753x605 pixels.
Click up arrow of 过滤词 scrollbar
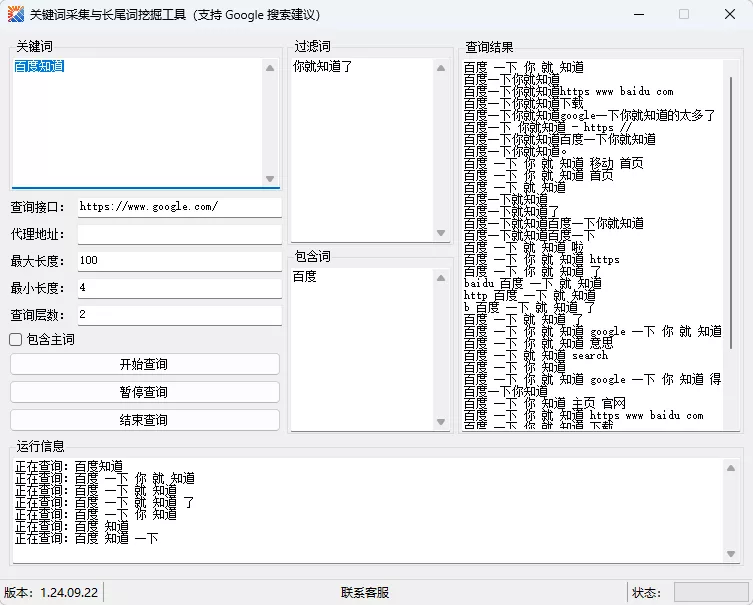[441, 68]
